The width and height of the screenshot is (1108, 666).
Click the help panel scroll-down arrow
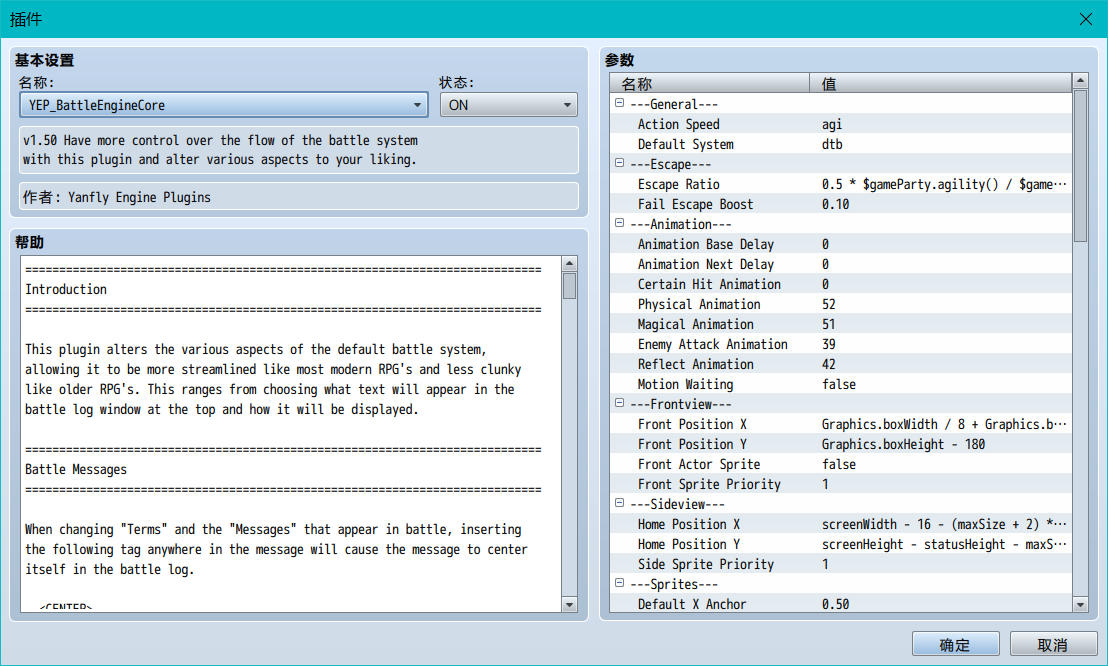point(570,604)
